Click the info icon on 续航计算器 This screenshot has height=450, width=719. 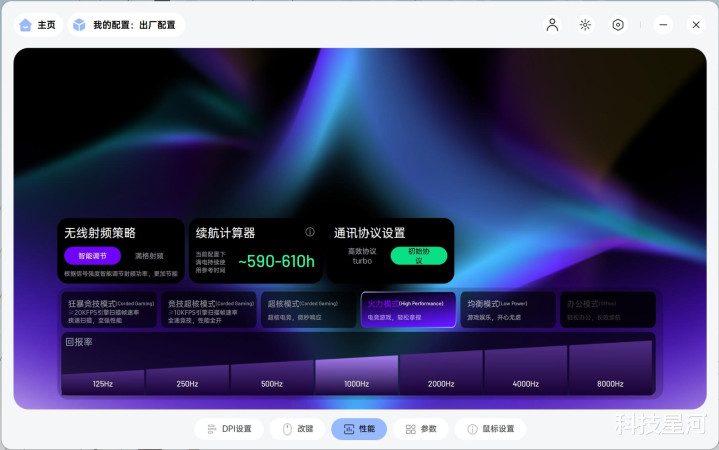[x=310, y=232]
